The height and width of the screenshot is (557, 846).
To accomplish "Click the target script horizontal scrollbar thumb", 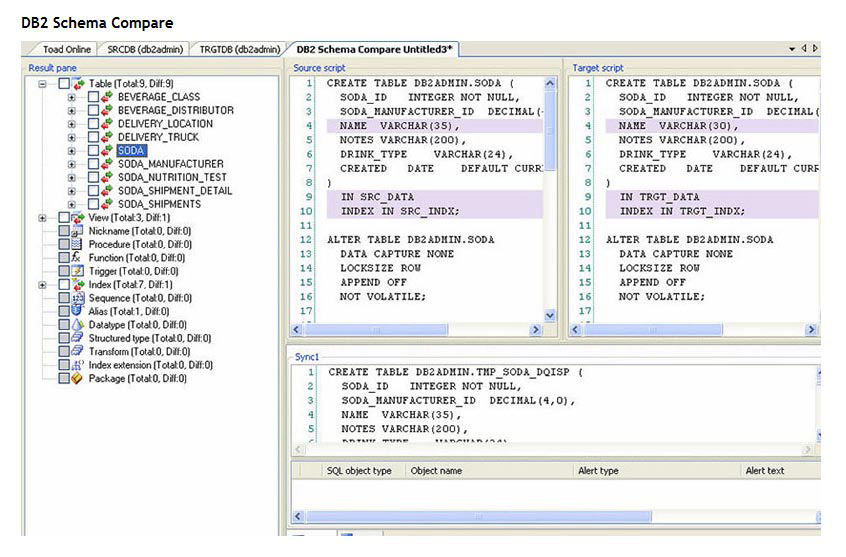I will 653,329.
